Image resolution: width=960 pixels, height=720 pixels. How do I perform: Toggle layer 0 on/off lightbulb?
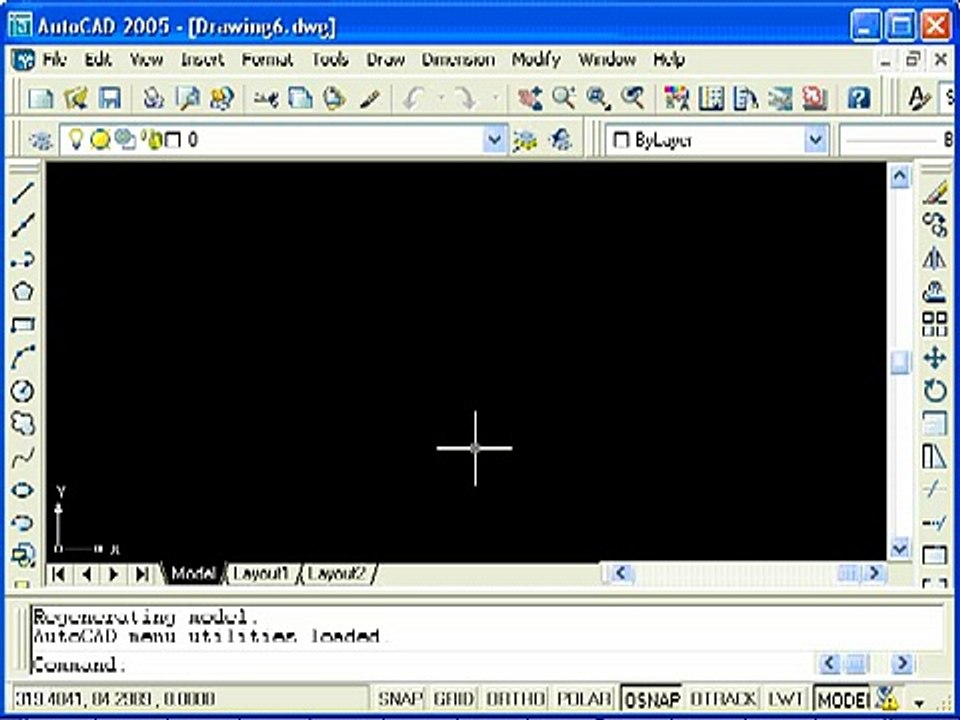pyautogui.click(x=75, y=140)
